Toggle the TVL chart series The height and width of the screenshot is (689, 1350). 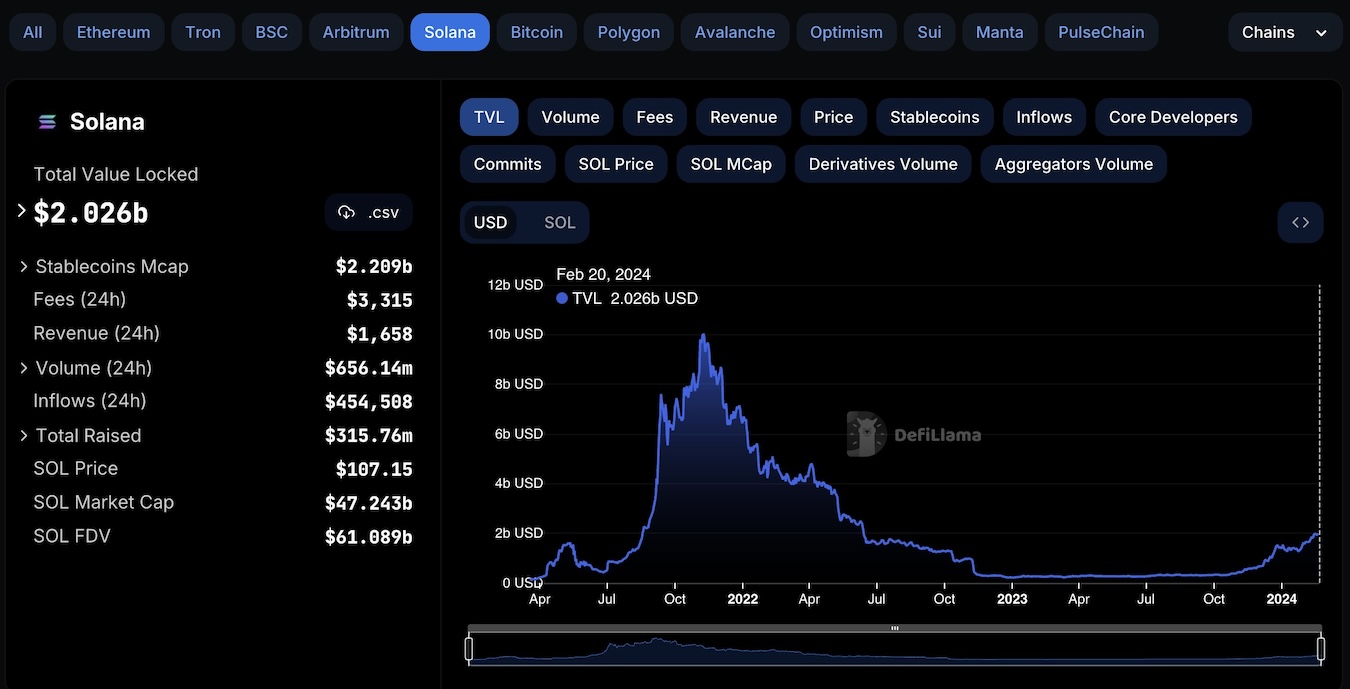pos(489,117)
